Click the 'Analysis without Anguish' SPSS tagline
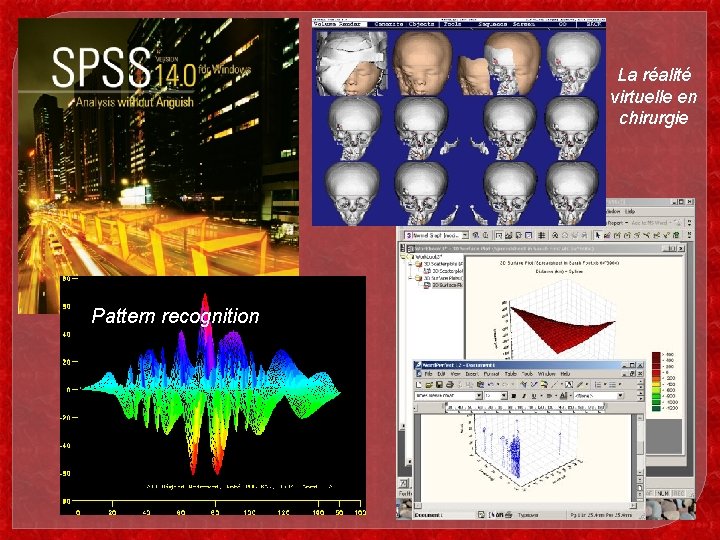 coord(135,101)
